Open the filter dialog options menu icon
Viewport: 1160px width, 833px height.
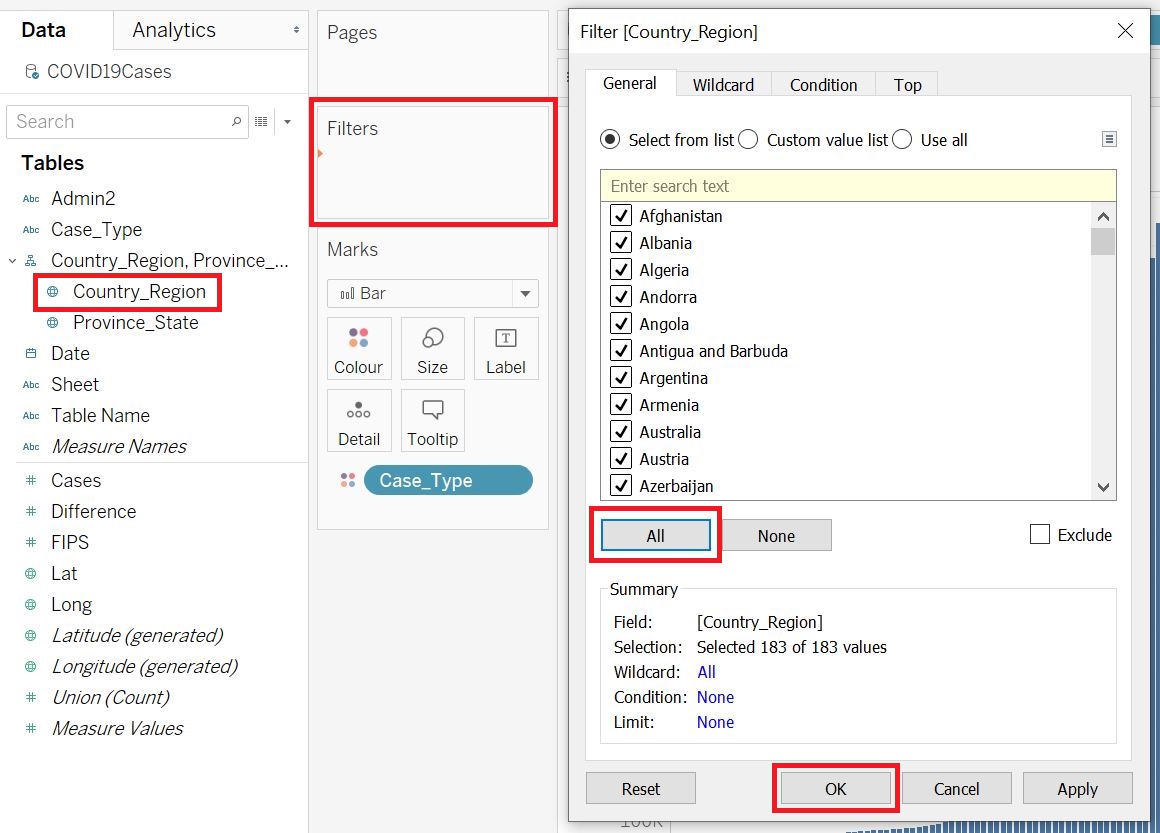(x=1109, y=139)
